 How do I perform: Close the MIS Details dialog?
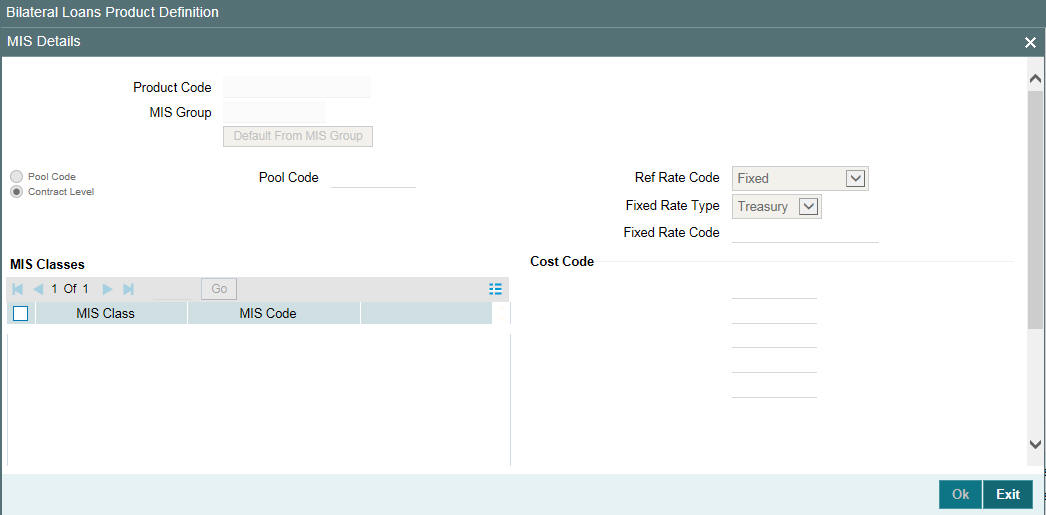click(x=1030, y=42)
